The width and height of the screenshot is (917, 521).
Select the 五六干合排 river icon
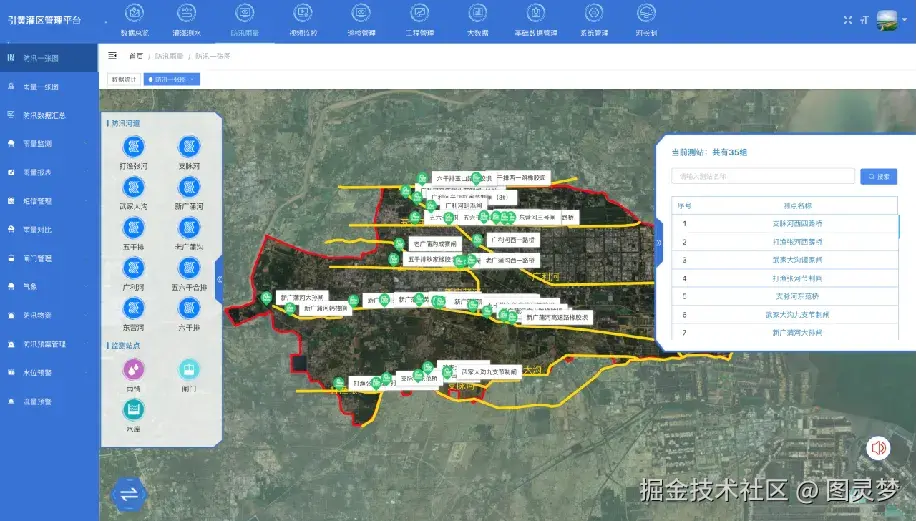(189, 268)
